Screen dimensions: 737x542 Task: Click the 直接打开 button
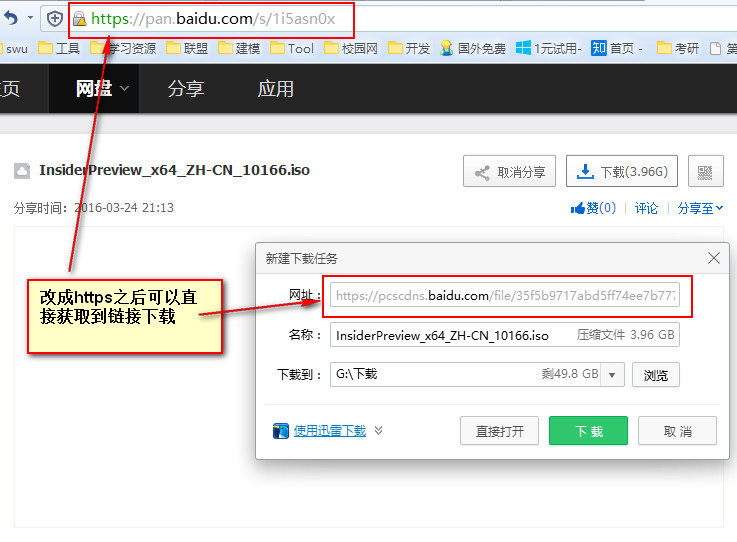[x=499, y=431]
